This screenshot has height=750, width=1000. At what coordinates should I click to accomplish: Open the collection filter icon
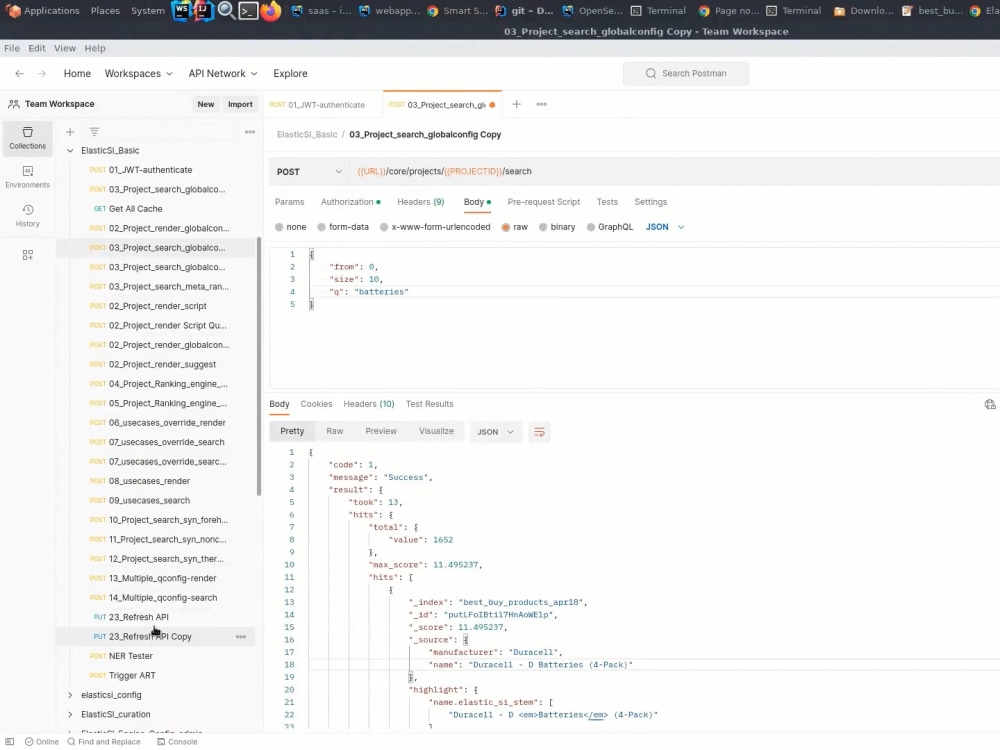pos(93,131)
